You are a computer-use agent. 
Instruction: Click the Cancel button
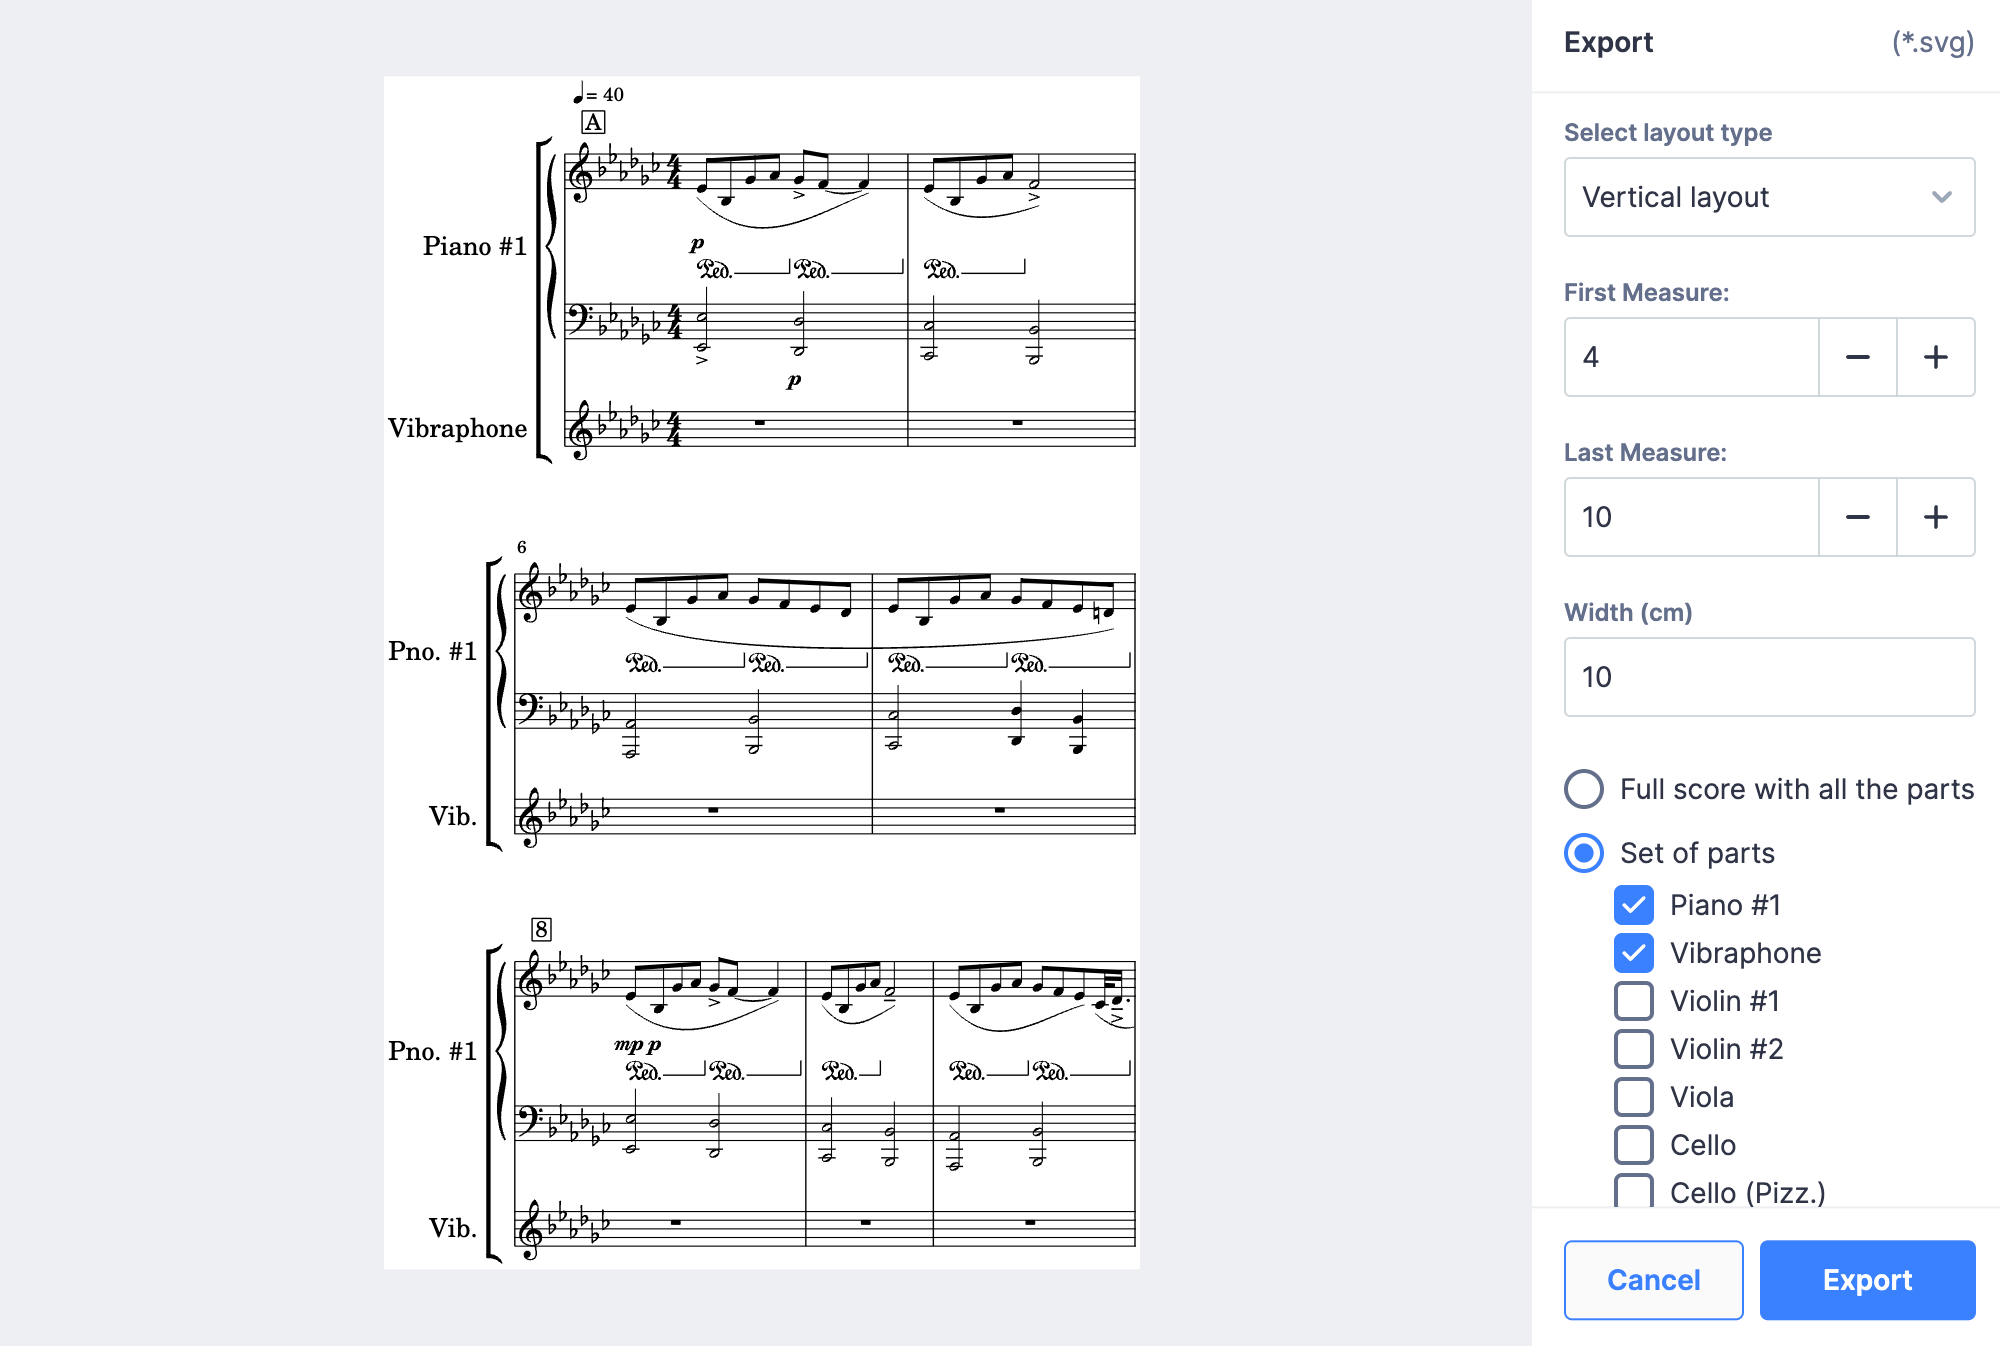[1653, 1280]
